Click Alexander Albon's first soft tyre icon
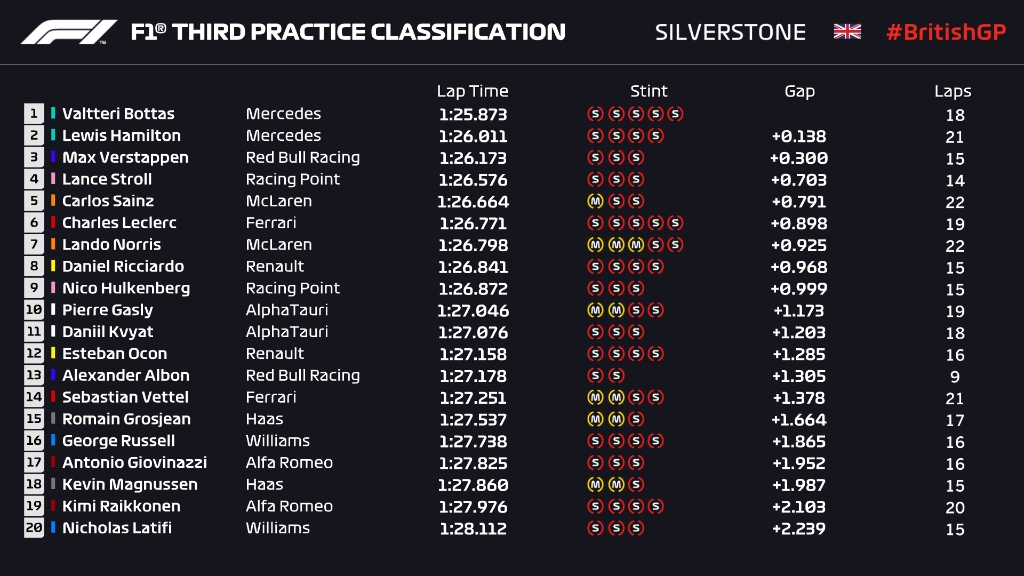This screenshot has height=576, width=1024. pos(595,376)
